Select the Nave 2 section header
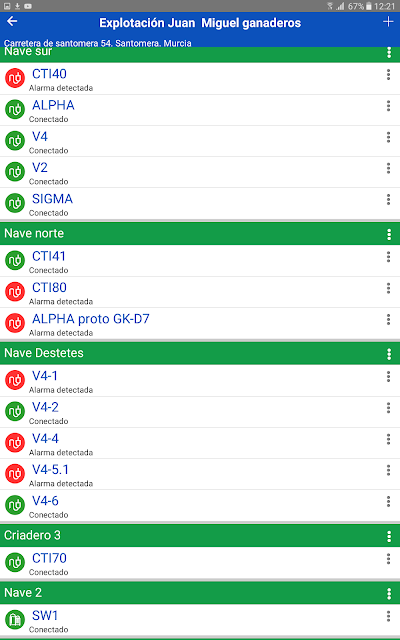Viewport: 400px width, 640px height. [x=200, y=593]
